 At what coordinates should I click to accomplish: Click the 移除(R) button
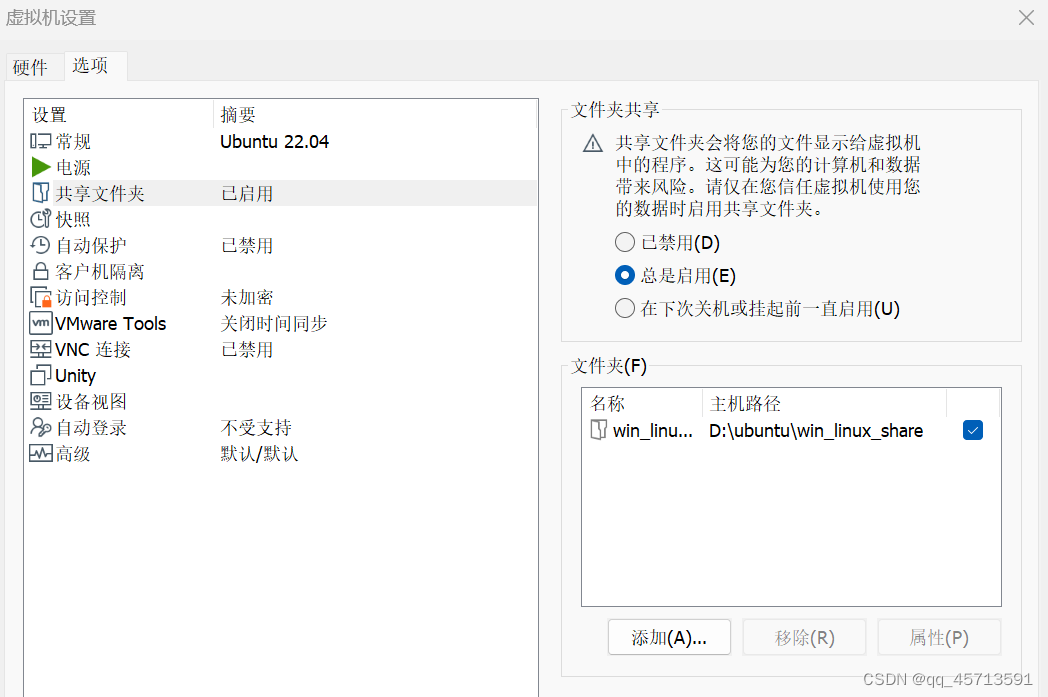pyautogui.click(x=804, y=637)
